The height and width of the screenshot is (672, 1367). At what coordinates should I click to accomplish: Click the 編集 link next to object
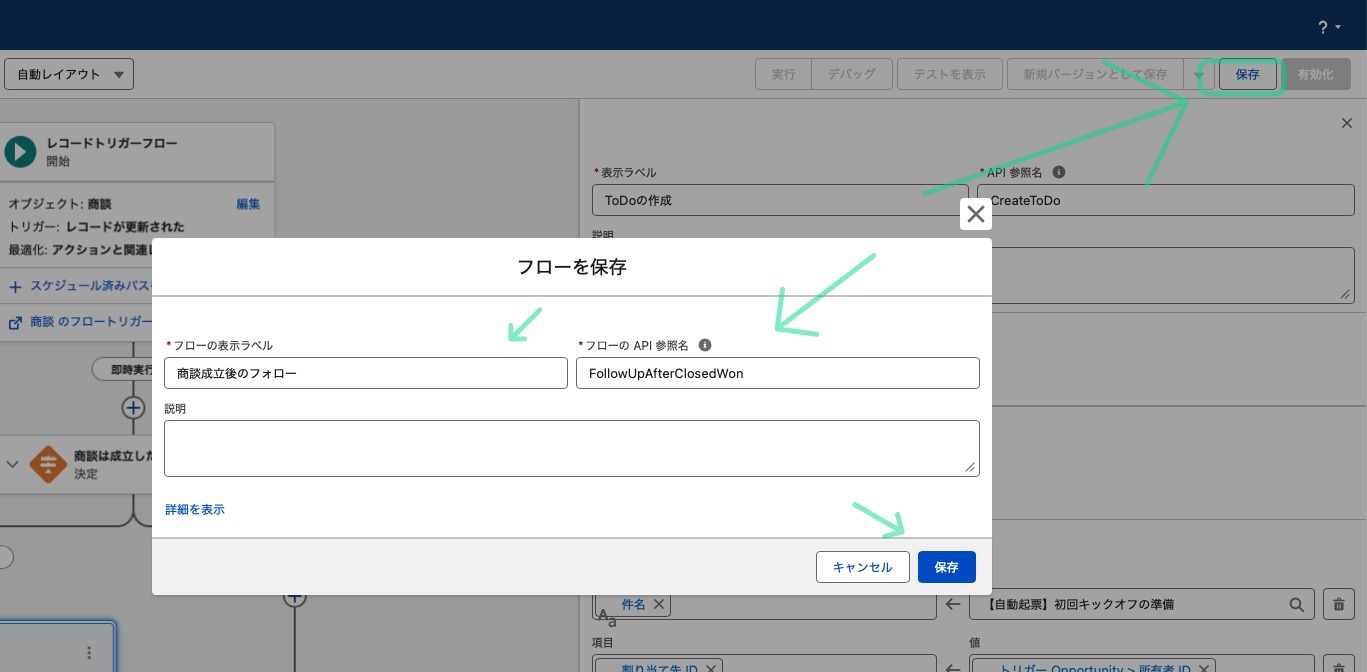248,204
